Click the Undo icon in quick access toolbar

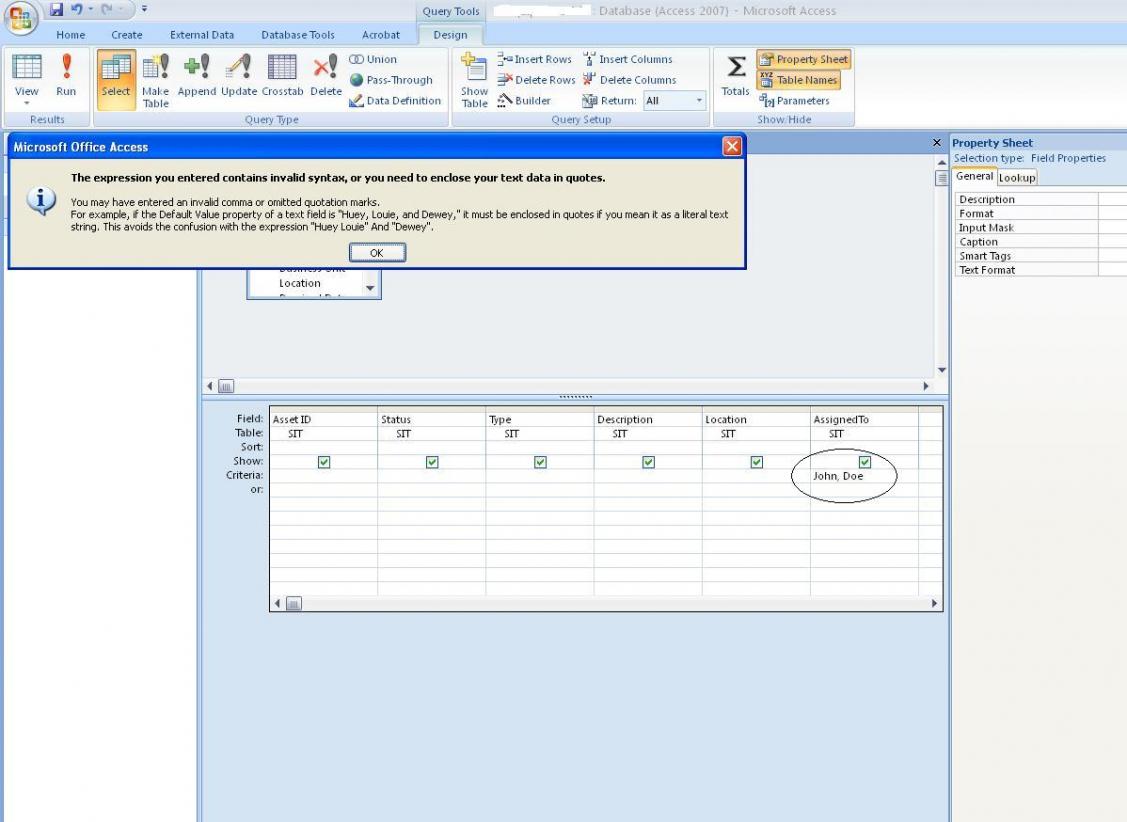(76, 9)
